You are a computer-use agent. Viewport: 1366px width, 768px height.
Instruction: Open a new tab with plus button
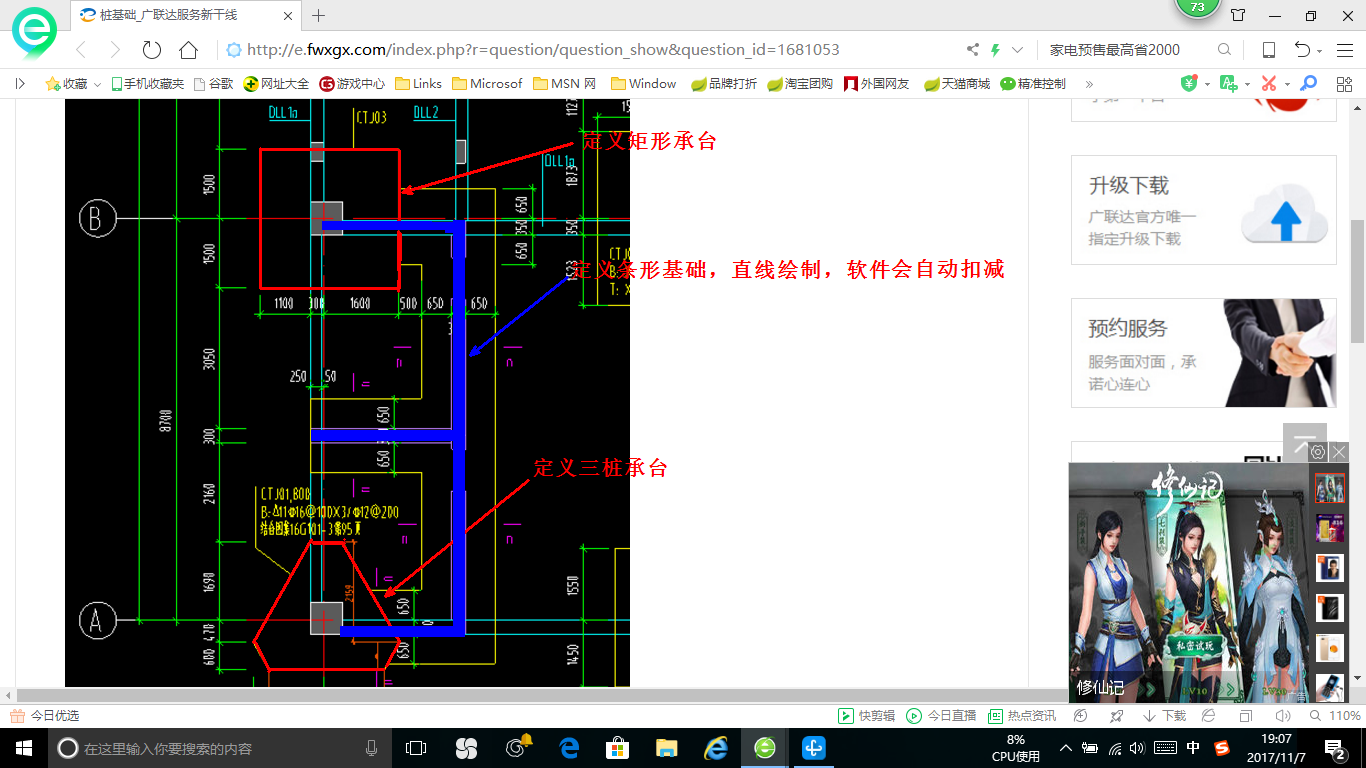tap(319, 15)
